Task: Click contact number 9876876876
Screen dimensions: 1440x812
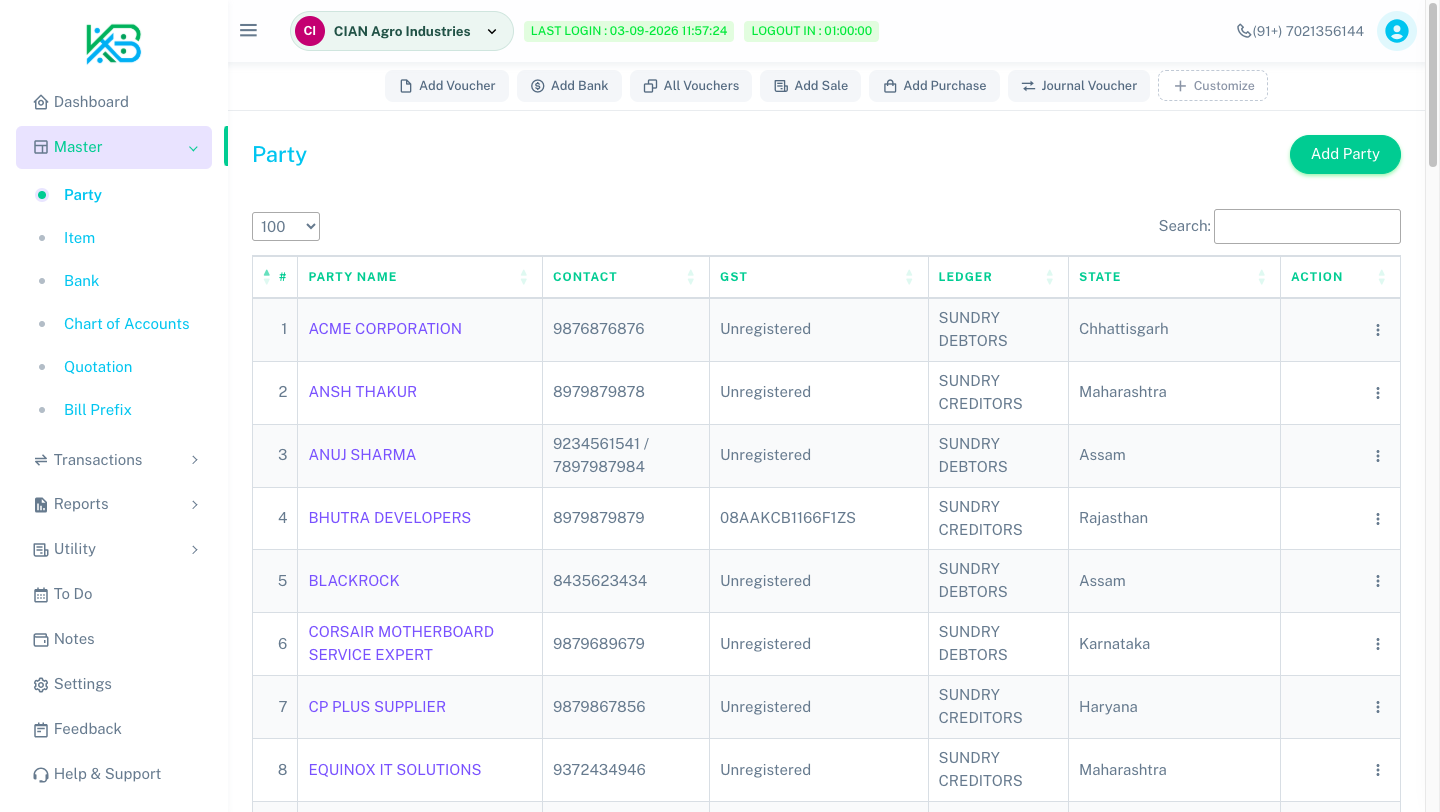Action: click(x=599, y=329)
